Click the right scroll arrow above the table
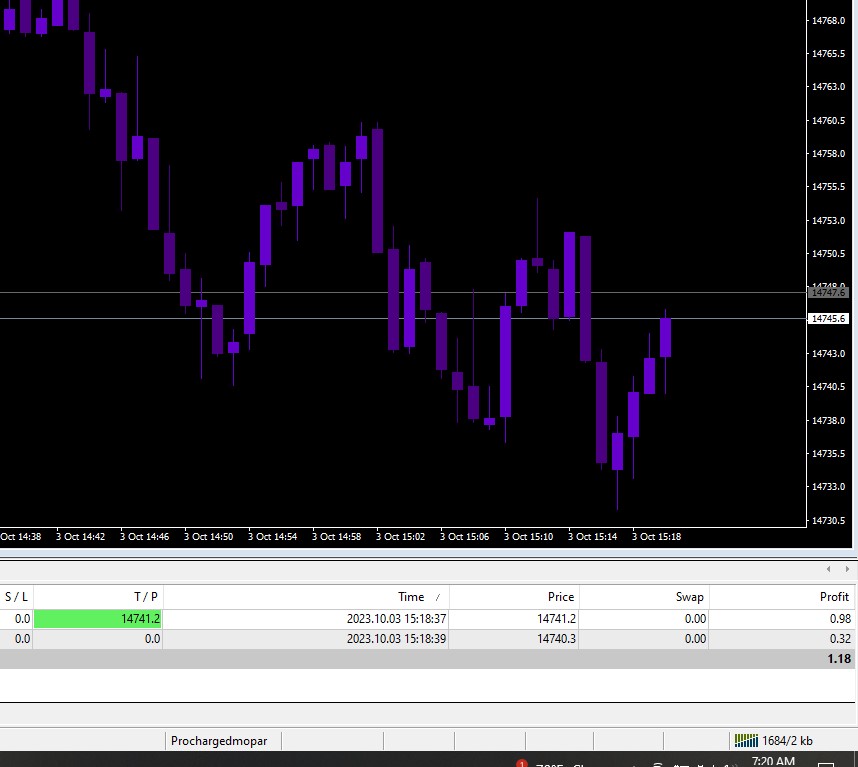This screenshot has width=858, height=767. (845, 568)
